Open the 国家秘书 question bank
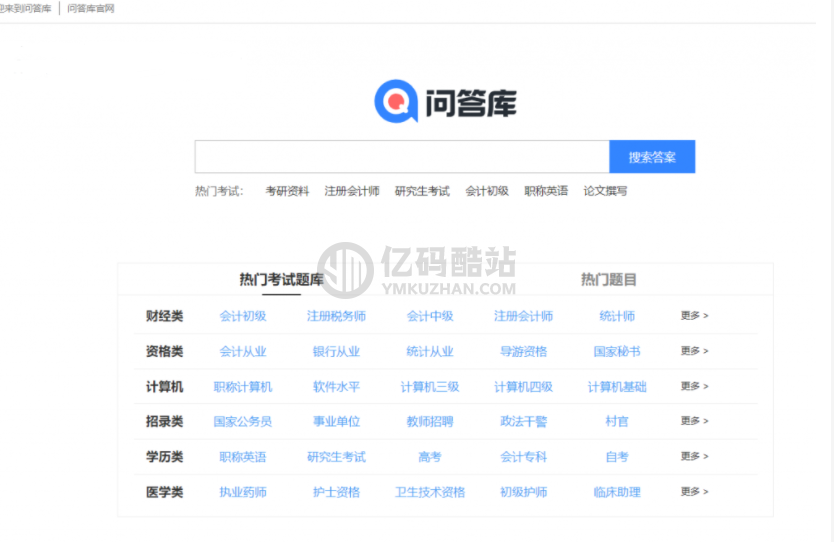 click(x=617, y=351)
